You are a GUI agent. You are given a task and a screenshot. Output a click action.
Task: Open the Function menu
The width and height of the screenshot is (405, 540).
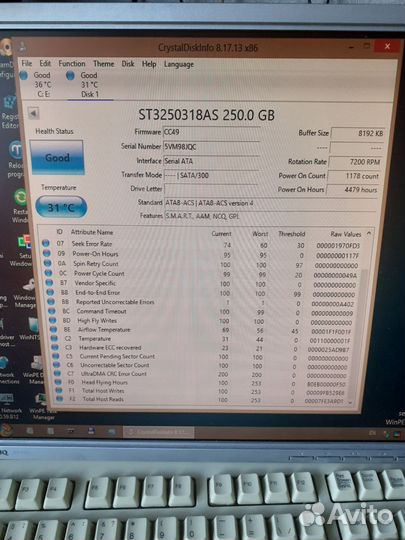(x=72, y=63)
